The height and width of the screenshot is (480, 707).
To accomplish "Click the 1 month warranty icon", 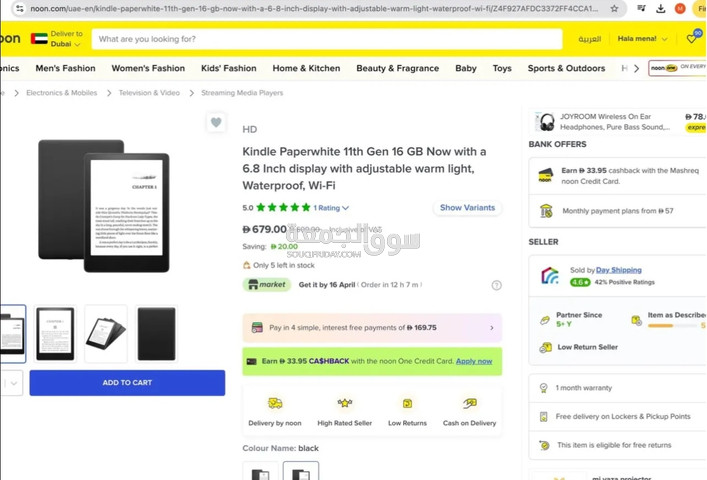I will [x=544, y=388].
